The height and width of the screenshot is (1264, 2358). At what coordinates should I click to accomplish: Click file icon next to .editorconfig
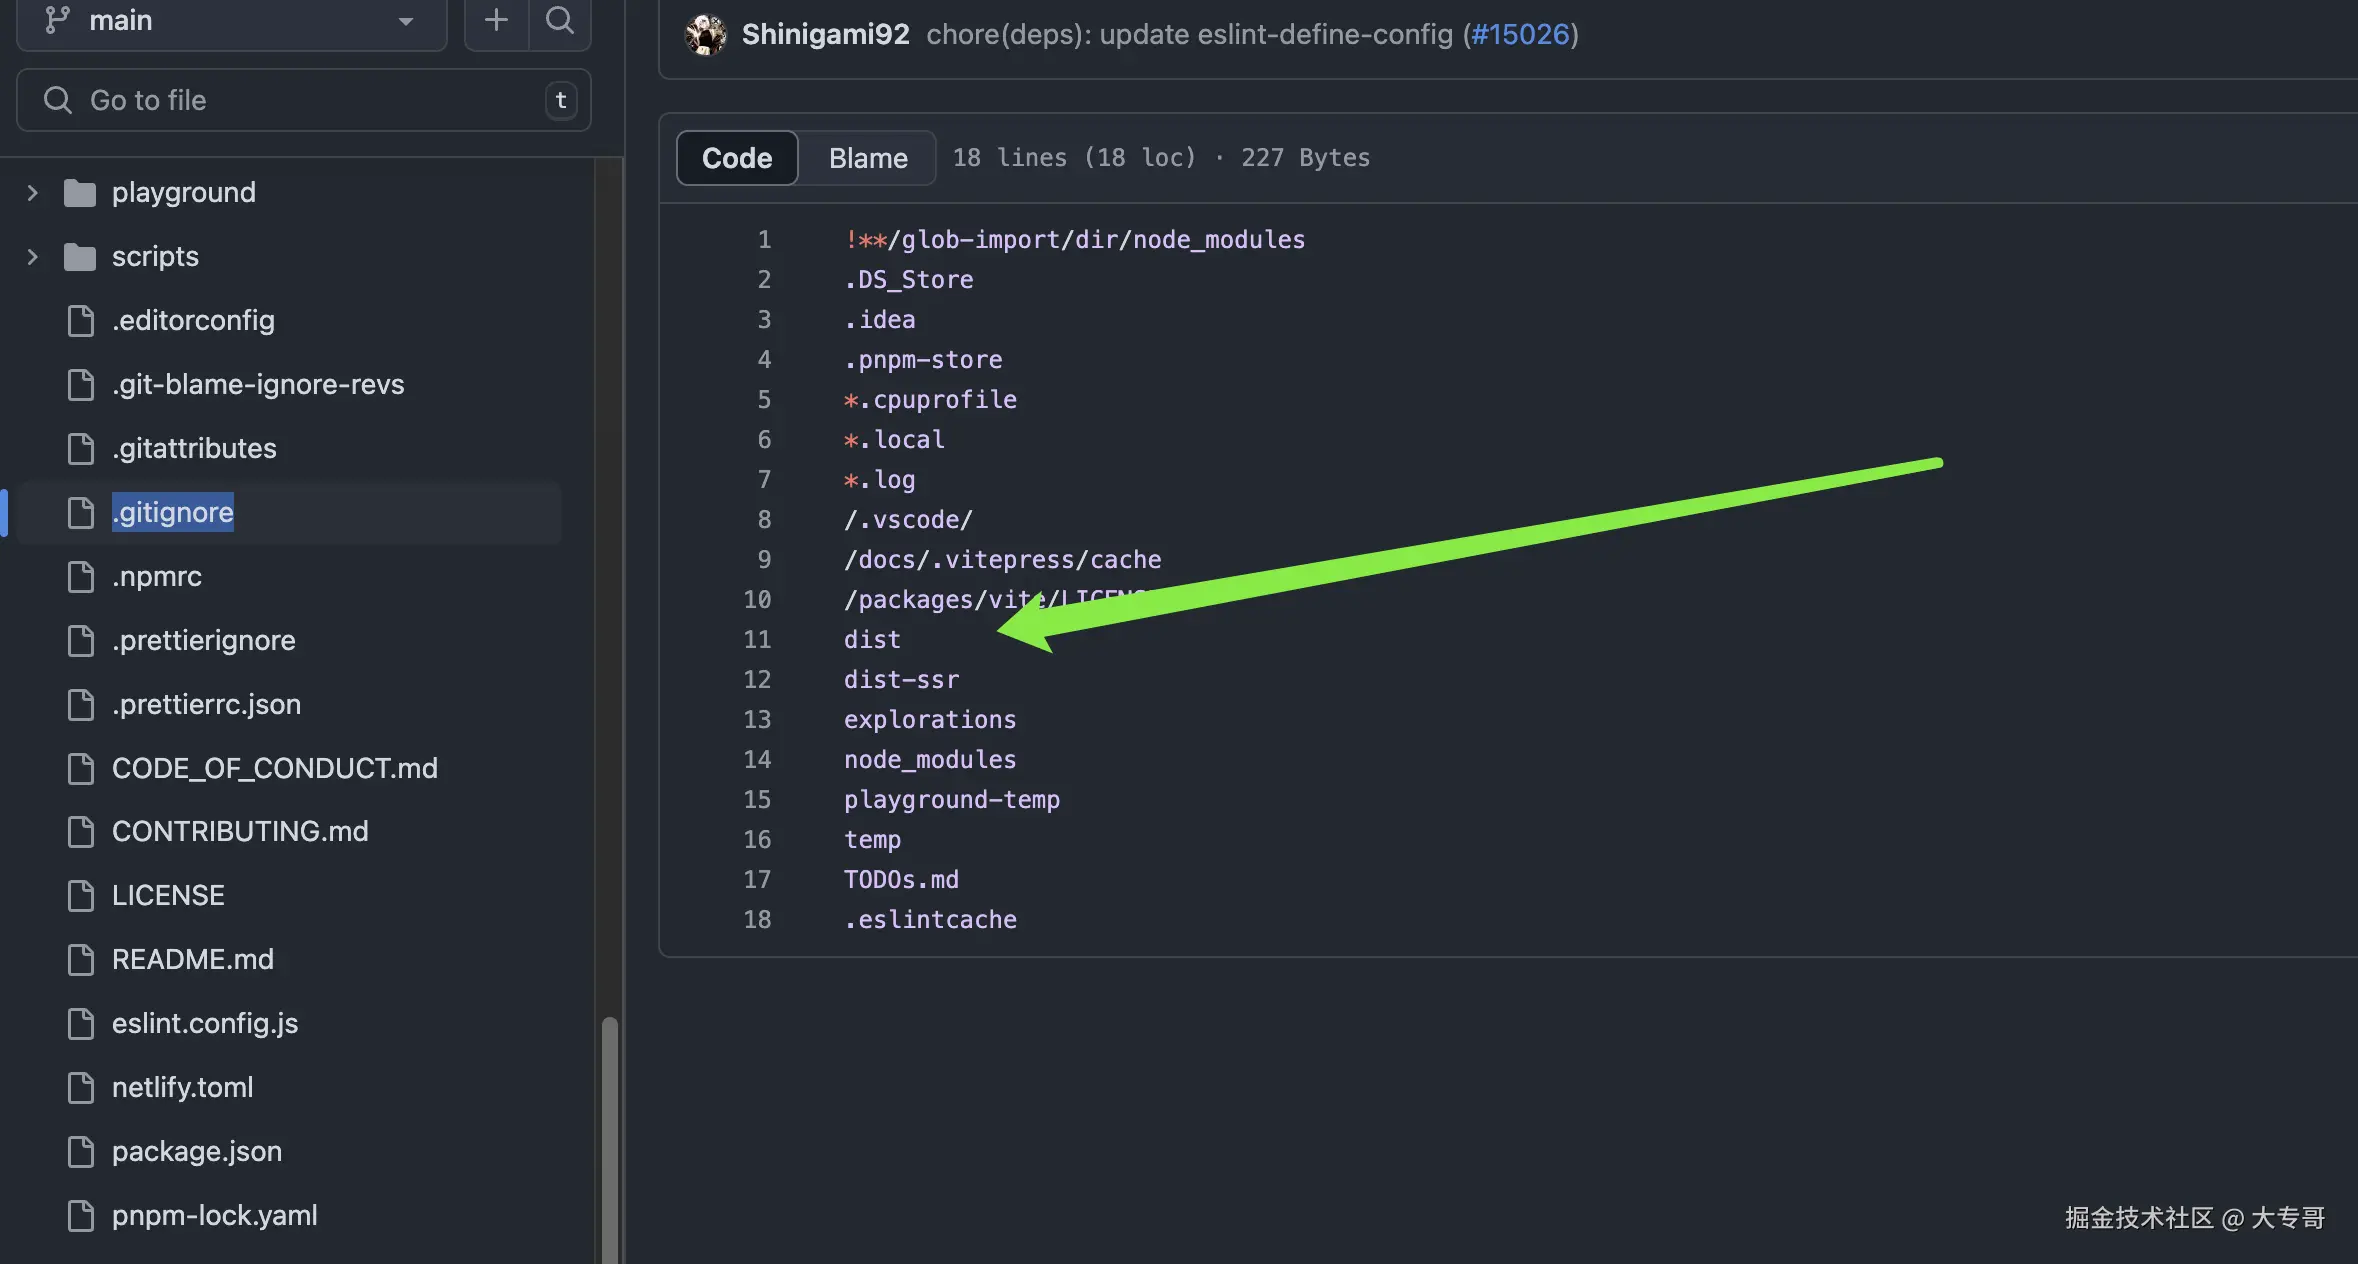pyautogui.click(x=80, y=320)
